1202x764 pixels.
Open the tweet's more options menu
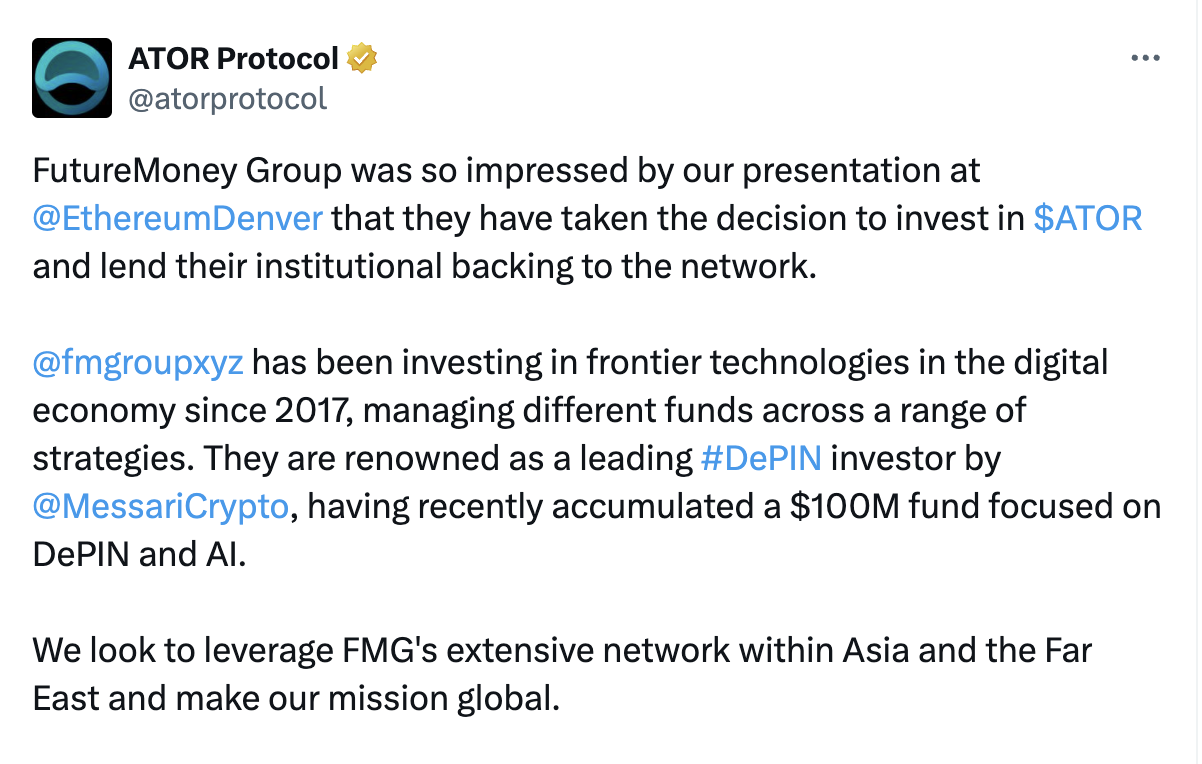[x=1144, y=58]
